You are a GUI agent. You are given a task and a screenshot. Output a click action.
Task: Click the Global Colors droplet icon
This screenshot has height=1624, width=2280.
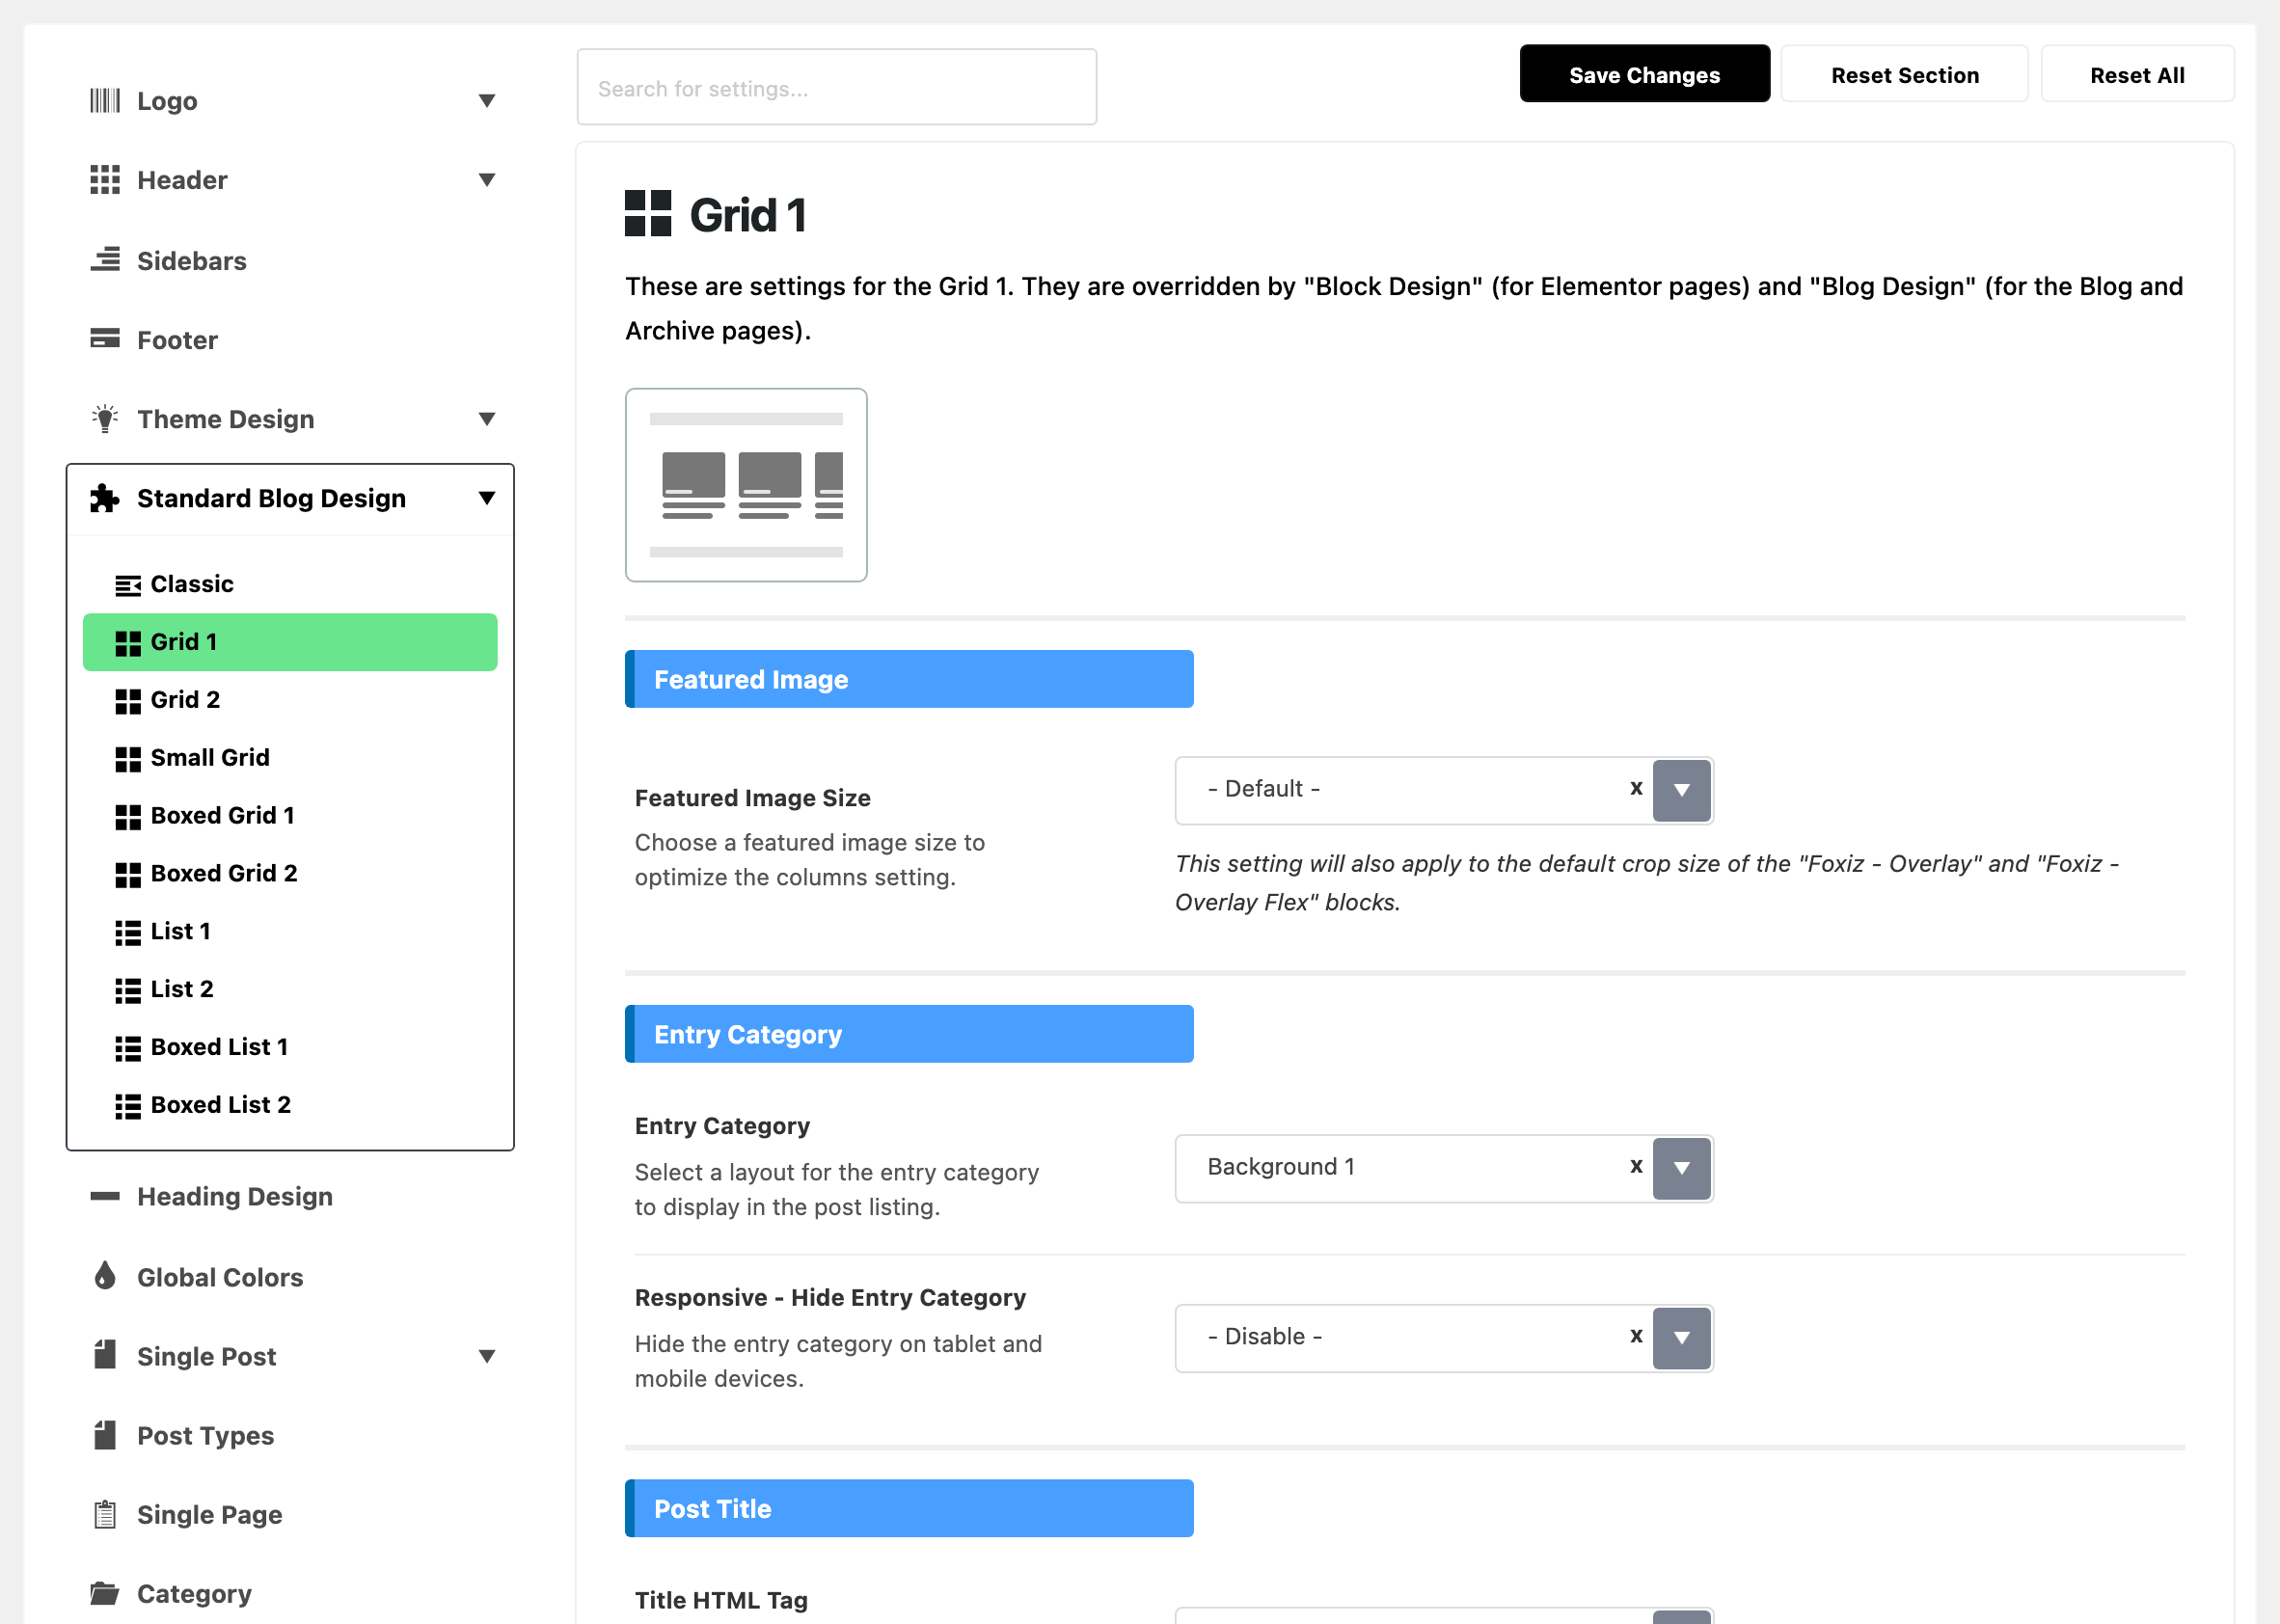coord(105,1276)
